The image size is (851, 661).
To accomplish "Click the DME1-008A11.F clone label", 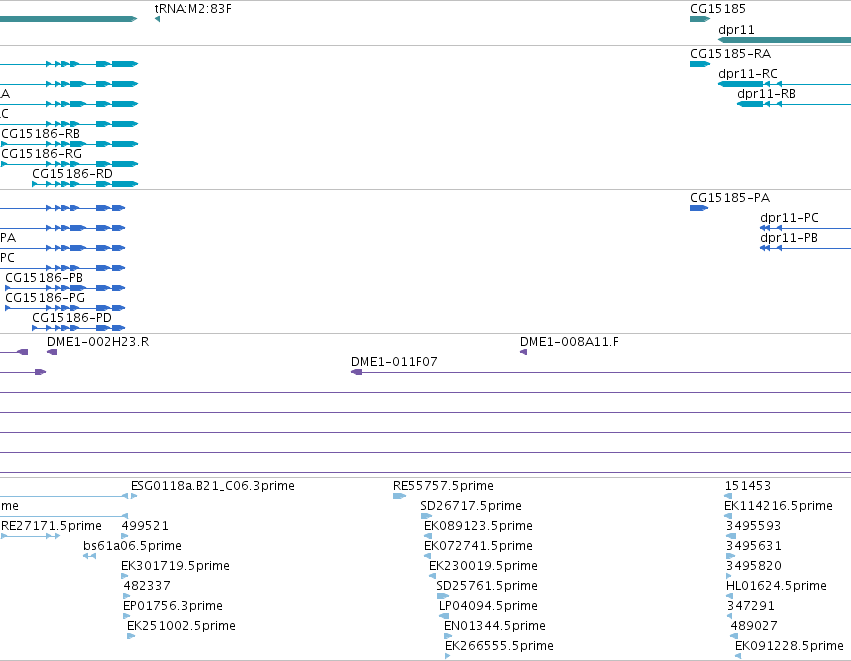I will 569,342.
